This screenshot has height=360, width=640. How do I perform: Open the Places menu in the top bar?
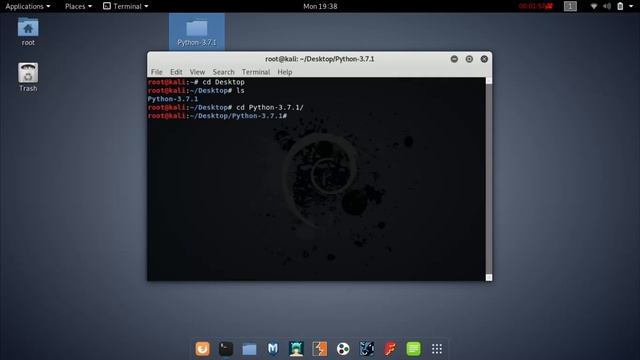point(78,6)
